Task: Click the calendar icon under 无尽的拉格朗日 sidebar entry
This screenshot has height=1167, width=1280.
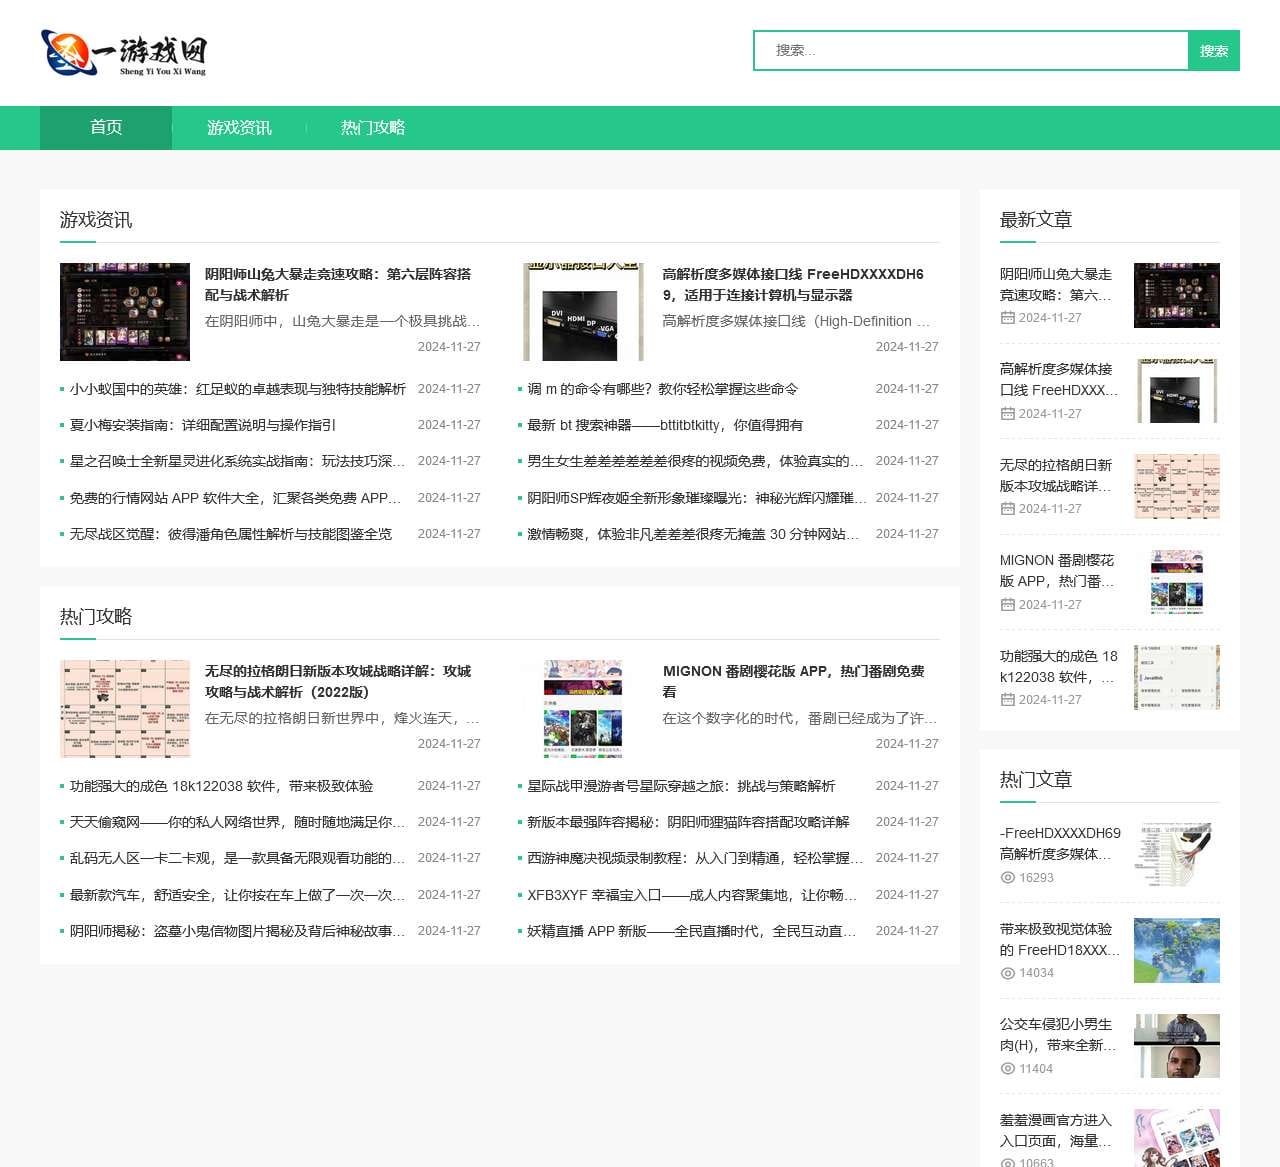Action: click(1007, 509)
